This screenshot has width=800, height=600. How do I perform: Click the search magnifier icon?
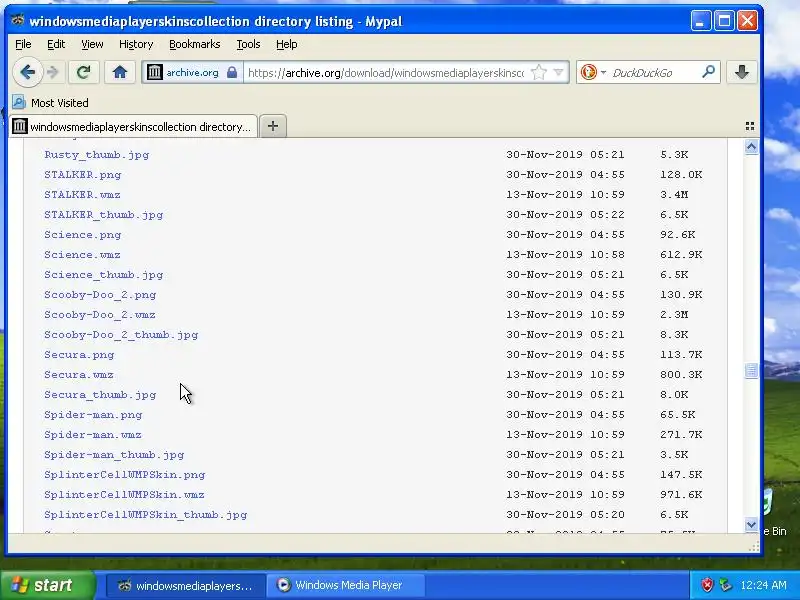(x=708, y=72)
